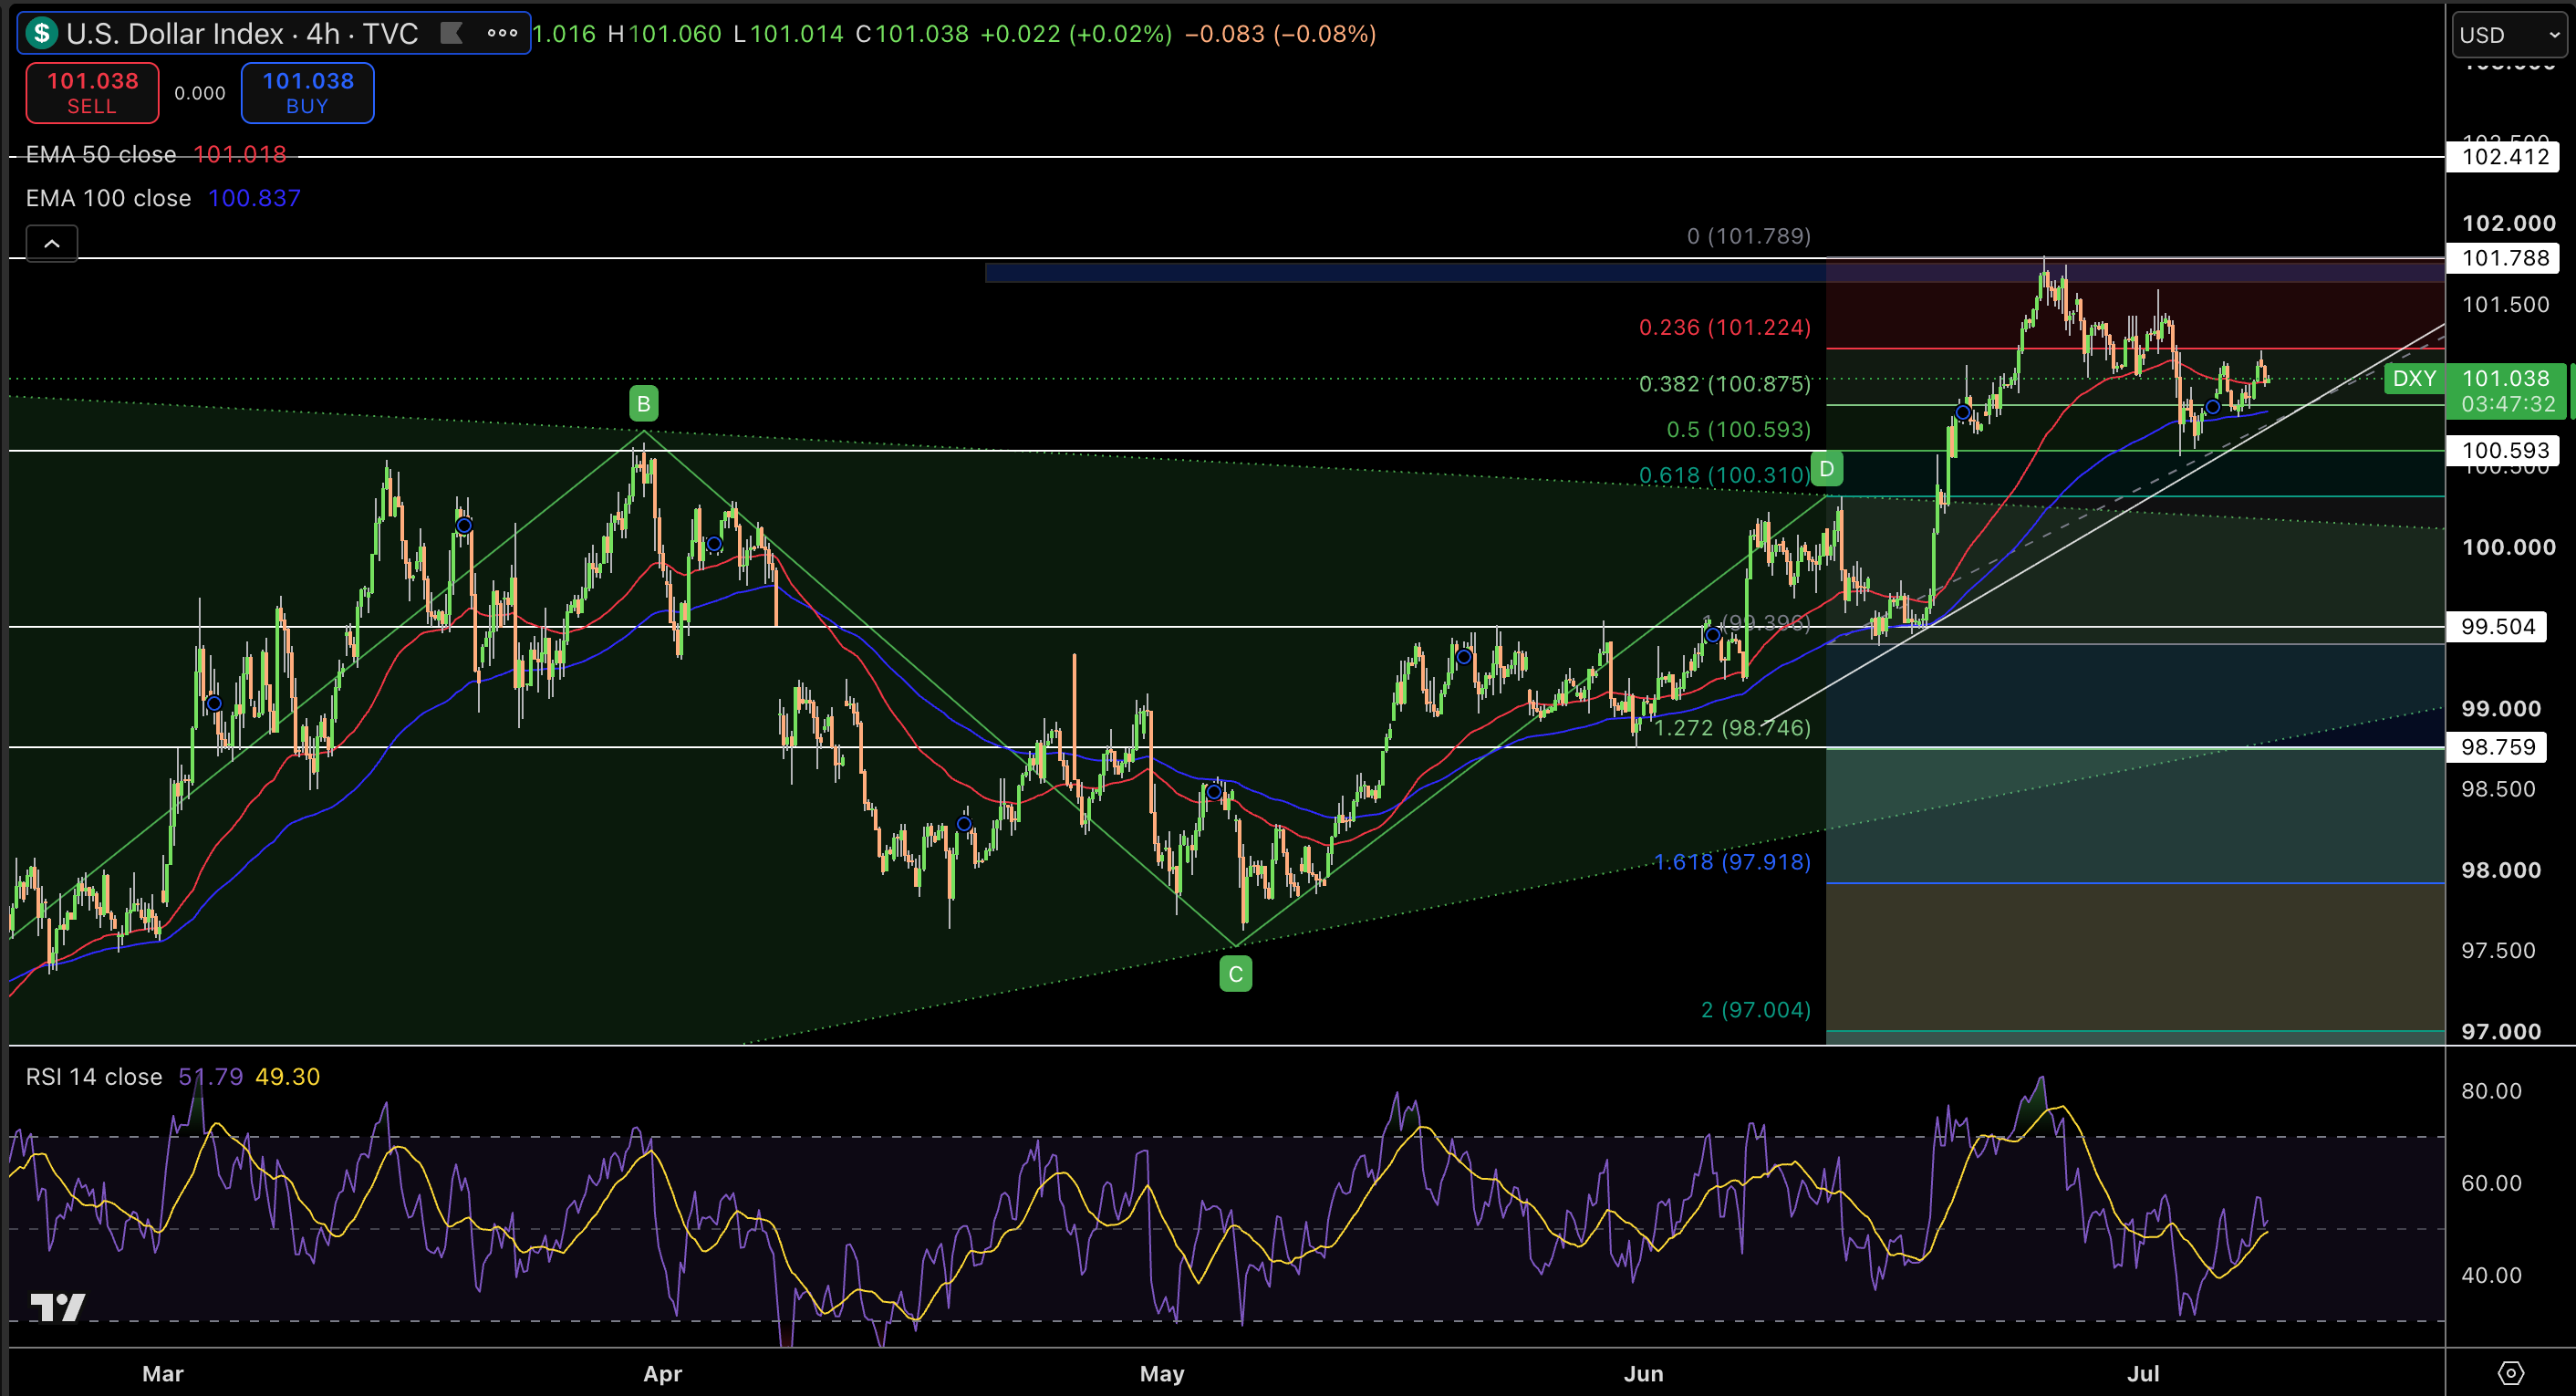2576x1396 pixels.
Task: Click the 80.00 level on RSI scale
Action: [2492, 1091]
